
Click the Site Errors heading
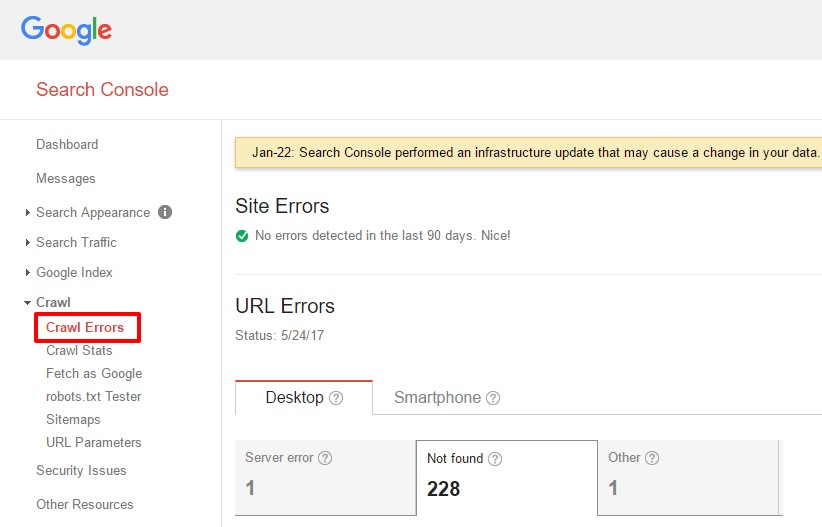click(x=282, y=206)
